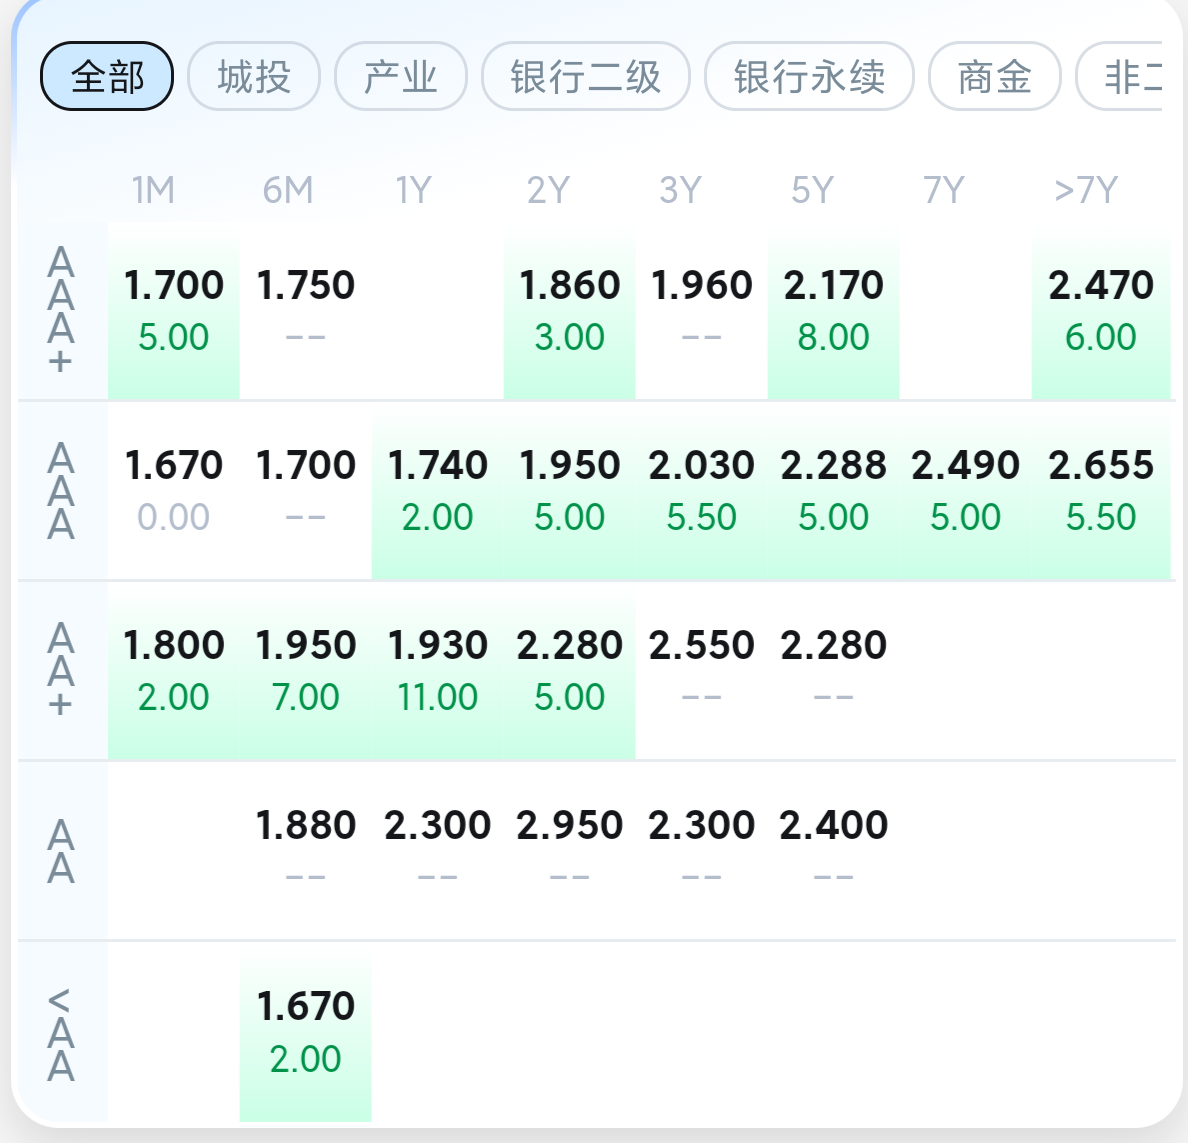Select the 全部 filter tab
The width and height of the screenshot is (1188, 1143).
[x=107, y=76]
